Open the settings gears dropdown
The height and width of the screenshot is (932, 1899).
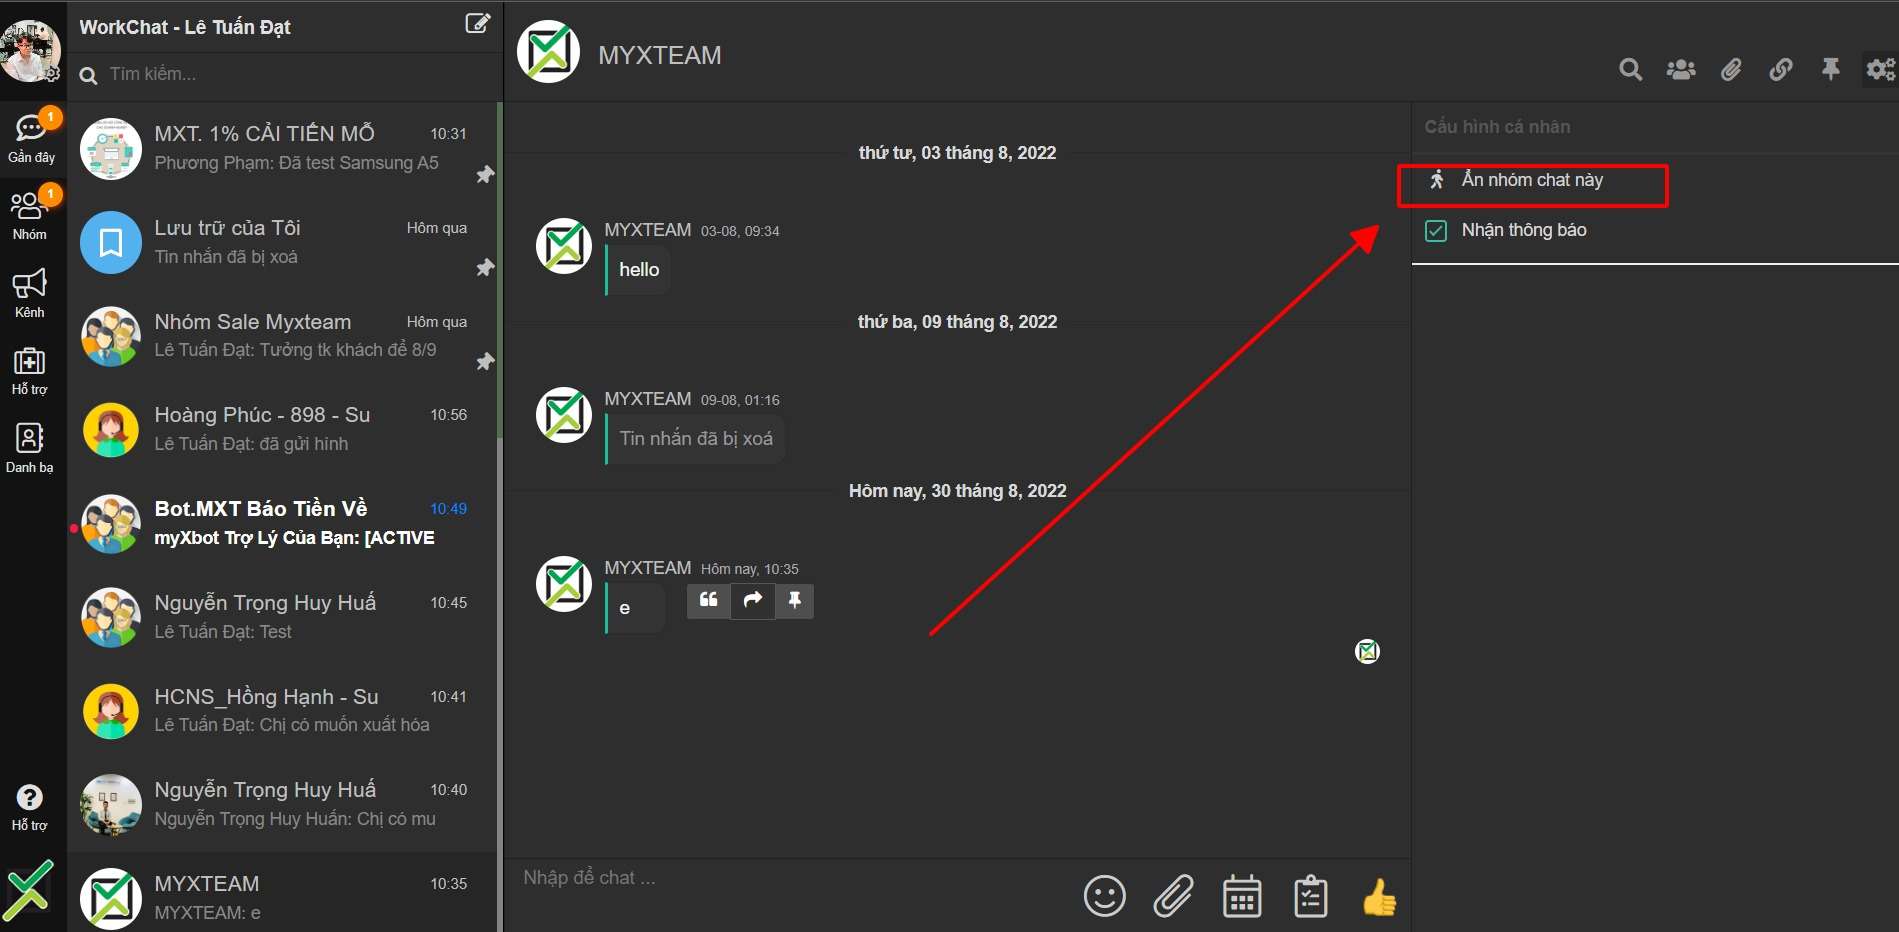click(1880, 69)
